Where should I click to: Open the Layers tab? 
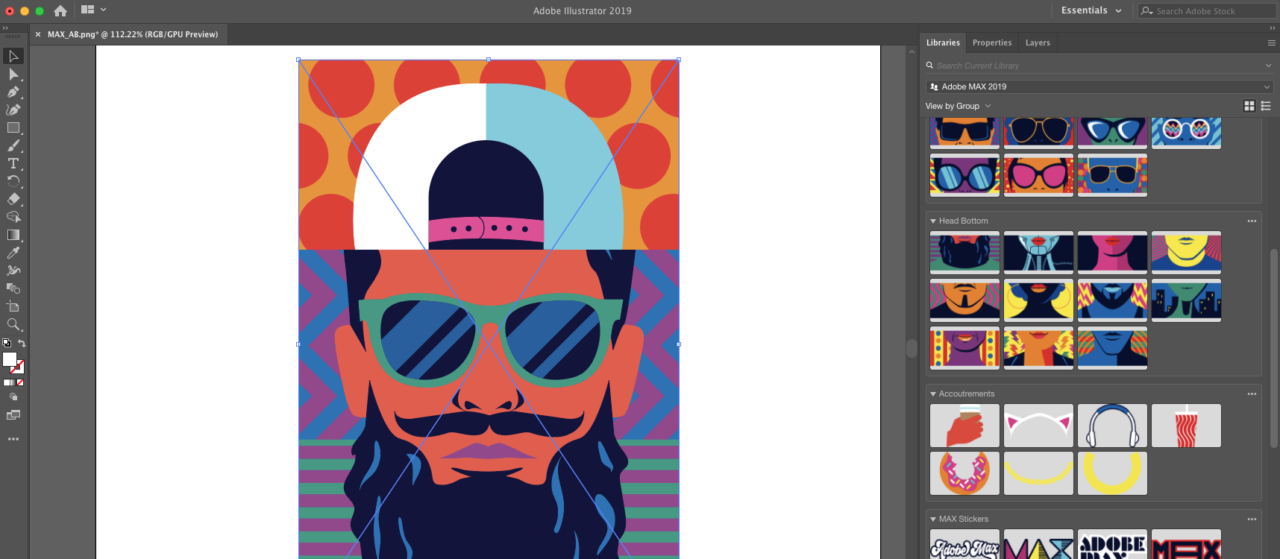click(x=1037, y=43)
